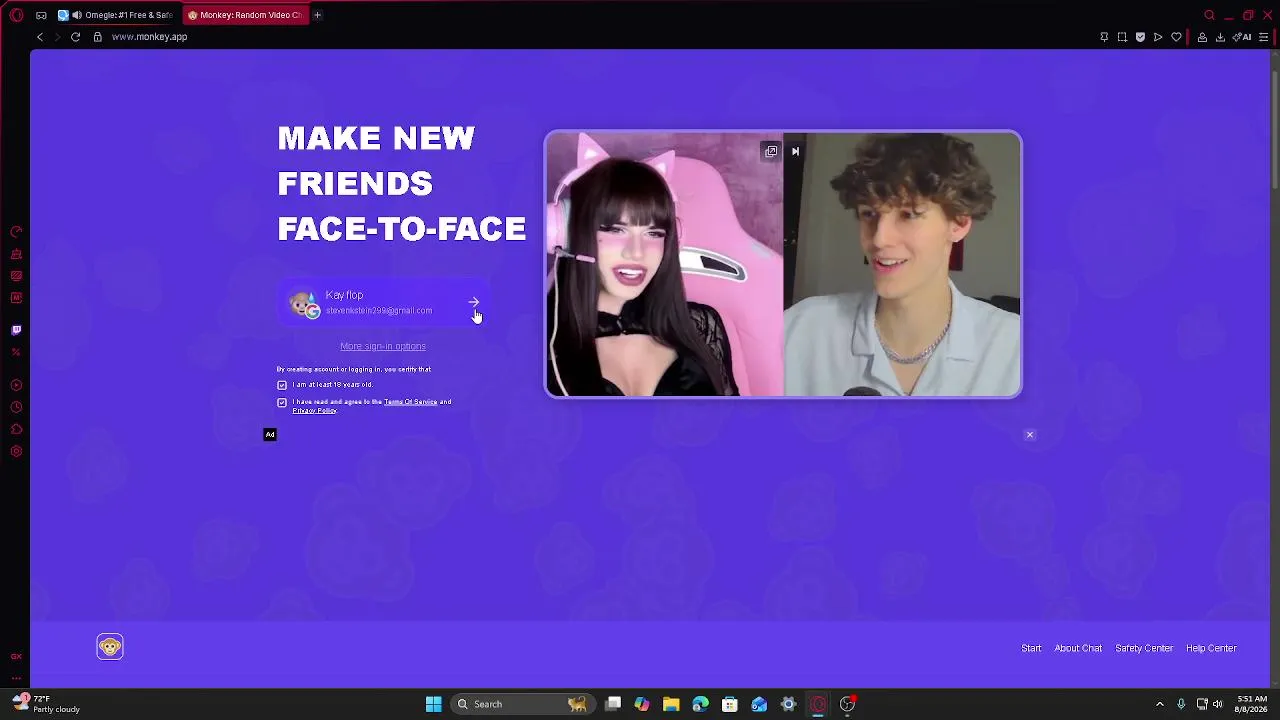Open the weather widget showing 72°F
The height and width of the screenshot is (720, 1280).
pyautogui.click(x=48, y=704)
